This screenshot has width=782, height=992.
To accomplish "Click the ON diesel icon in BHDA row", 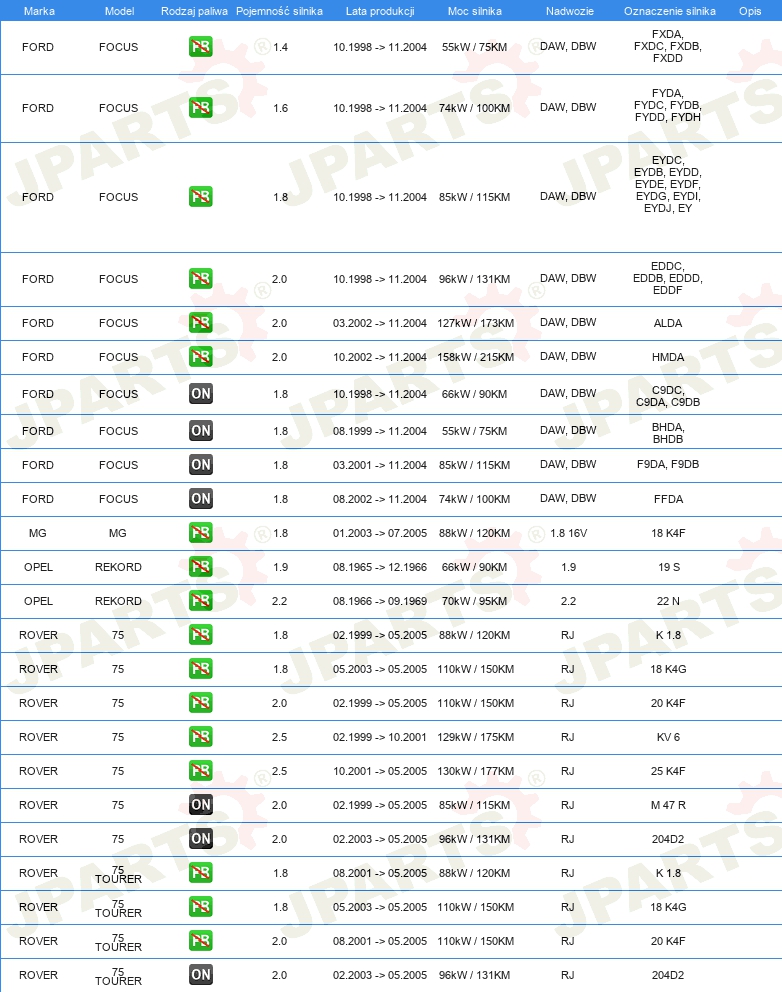I will click(x=201, y=431).
